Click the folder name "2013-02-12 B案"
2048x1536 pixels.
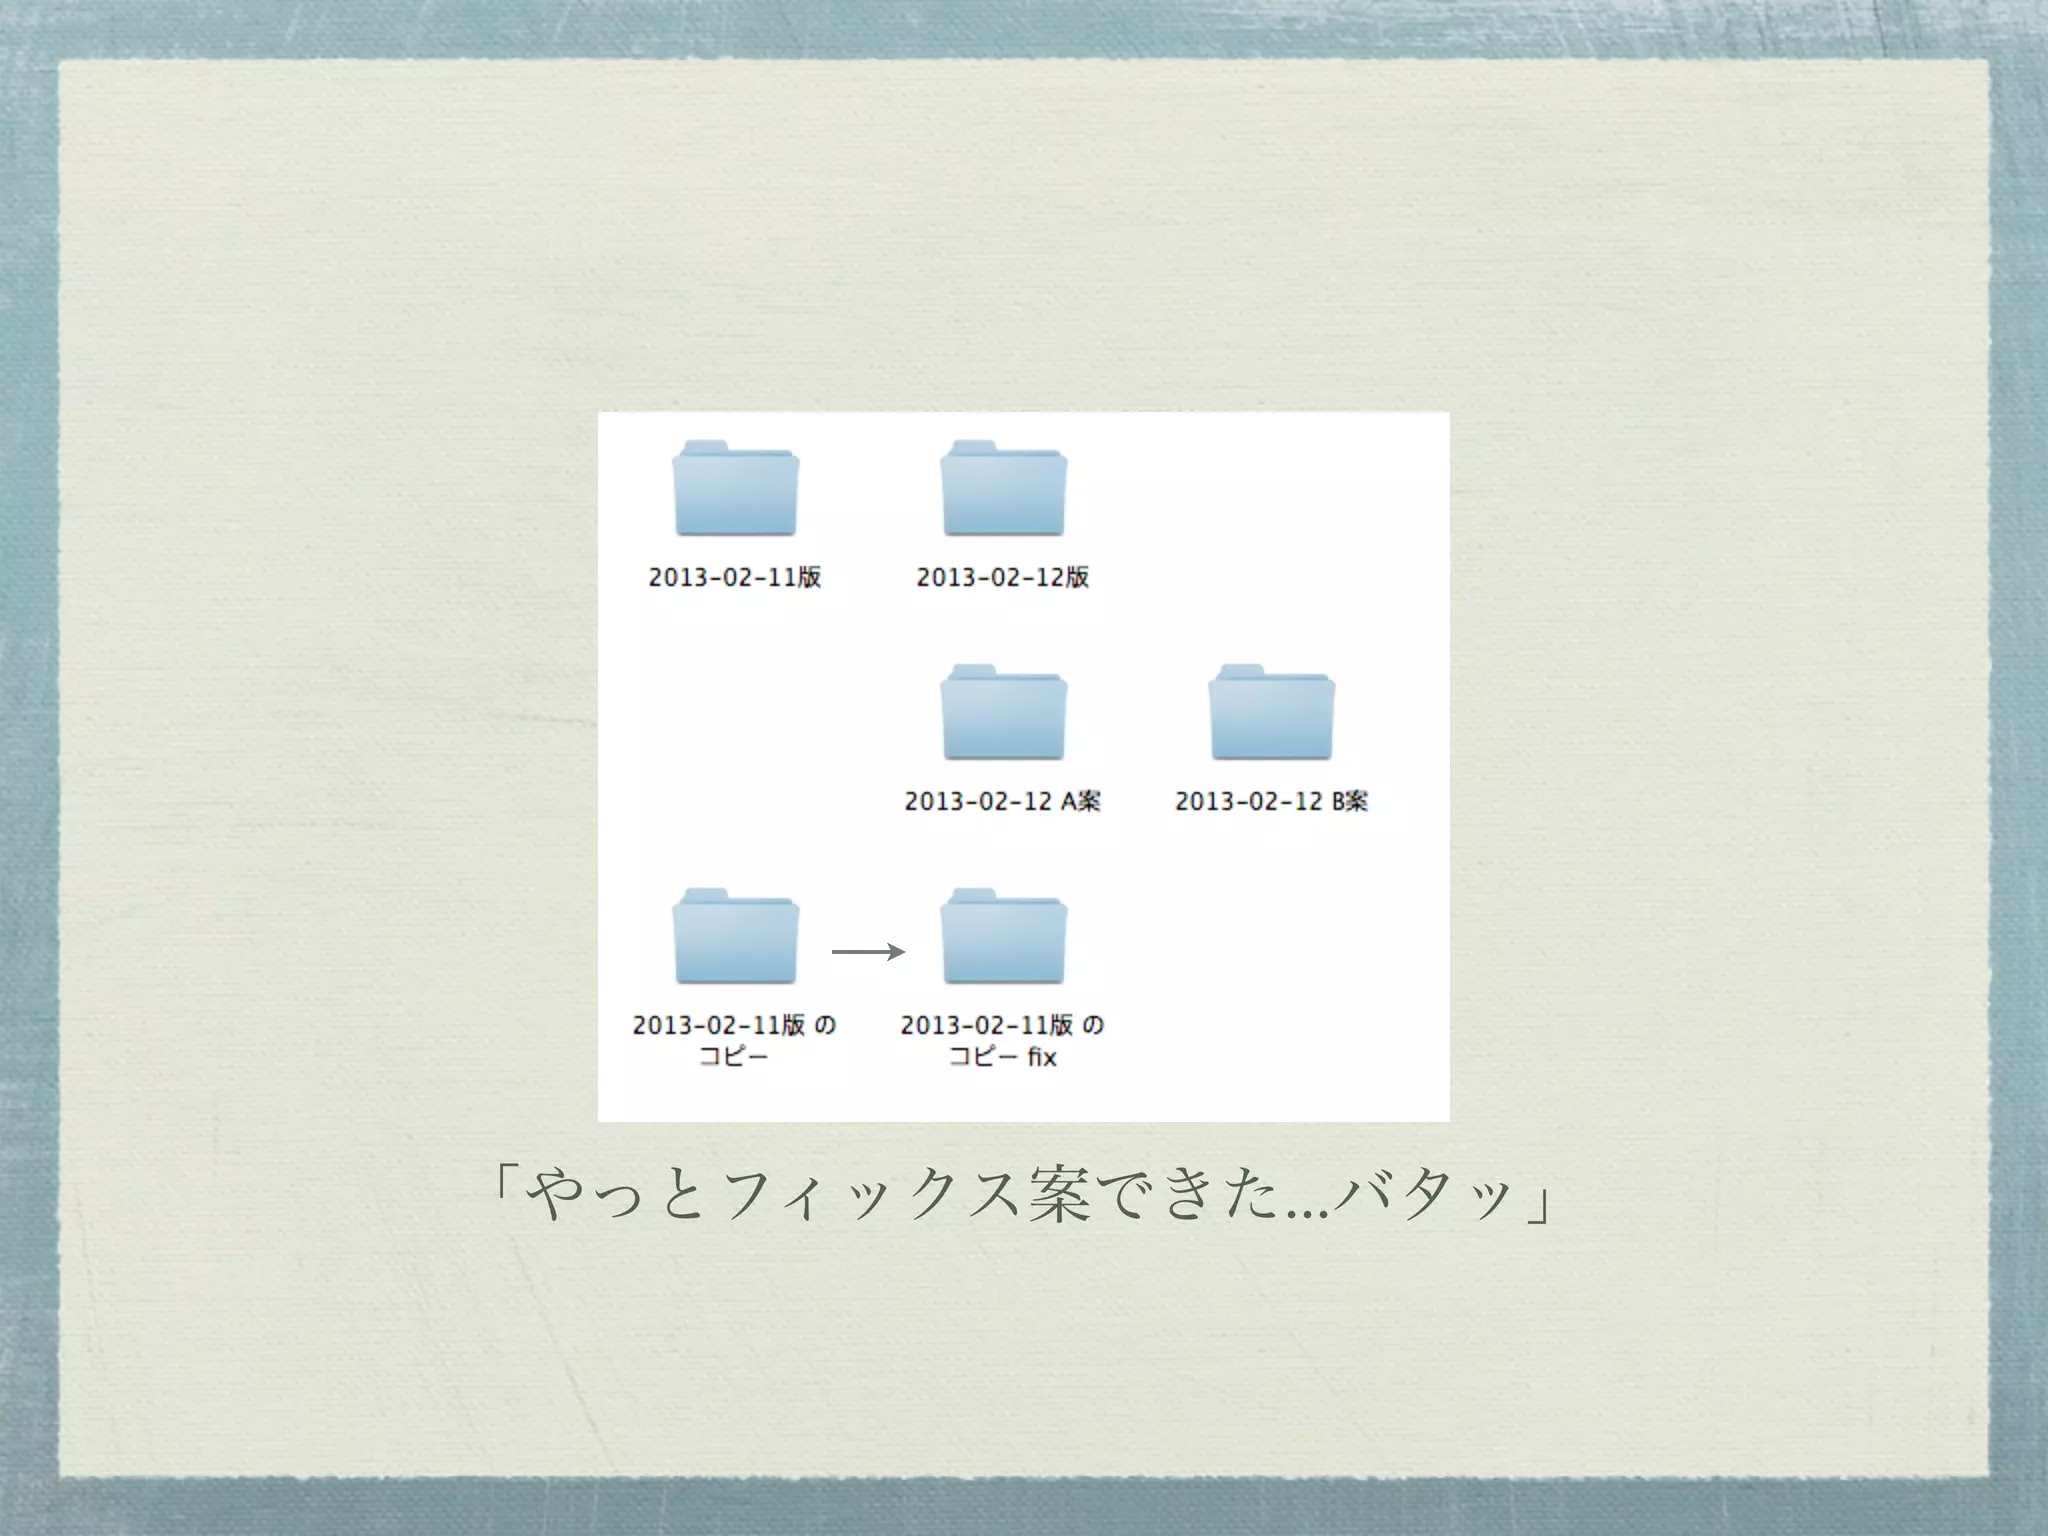1271,801
